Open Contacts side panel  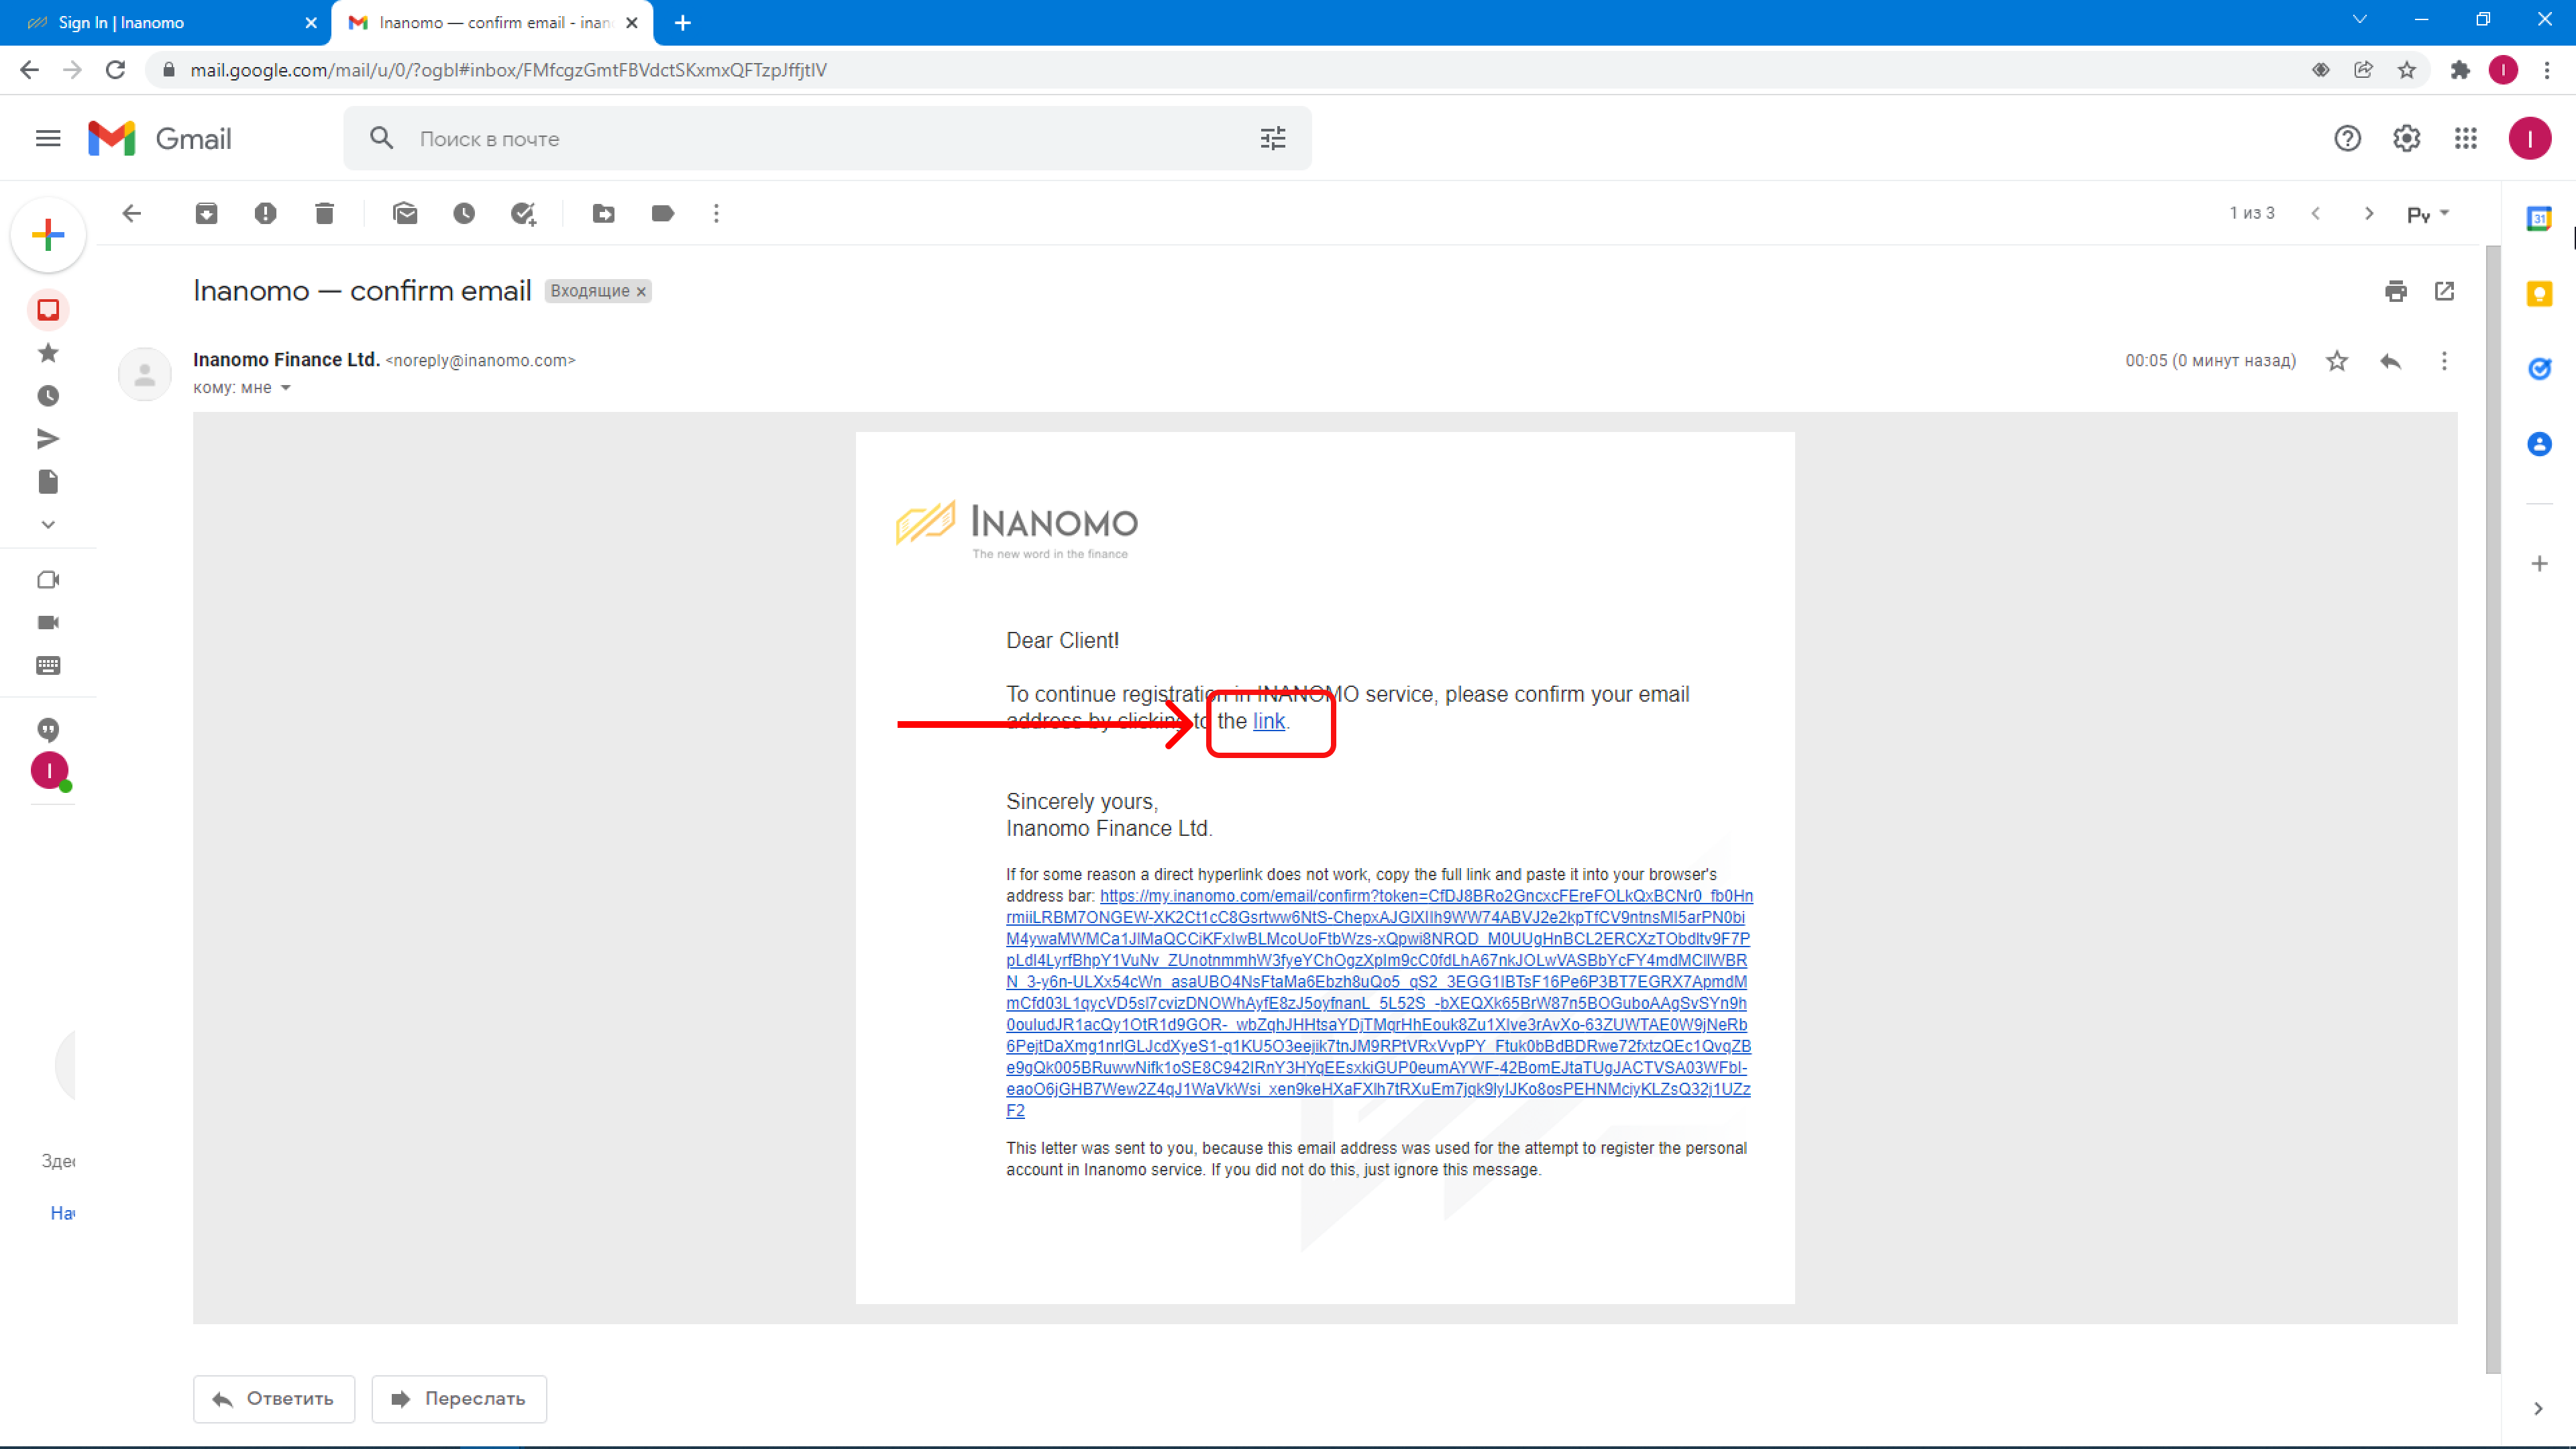click(x=2539, y=444)
